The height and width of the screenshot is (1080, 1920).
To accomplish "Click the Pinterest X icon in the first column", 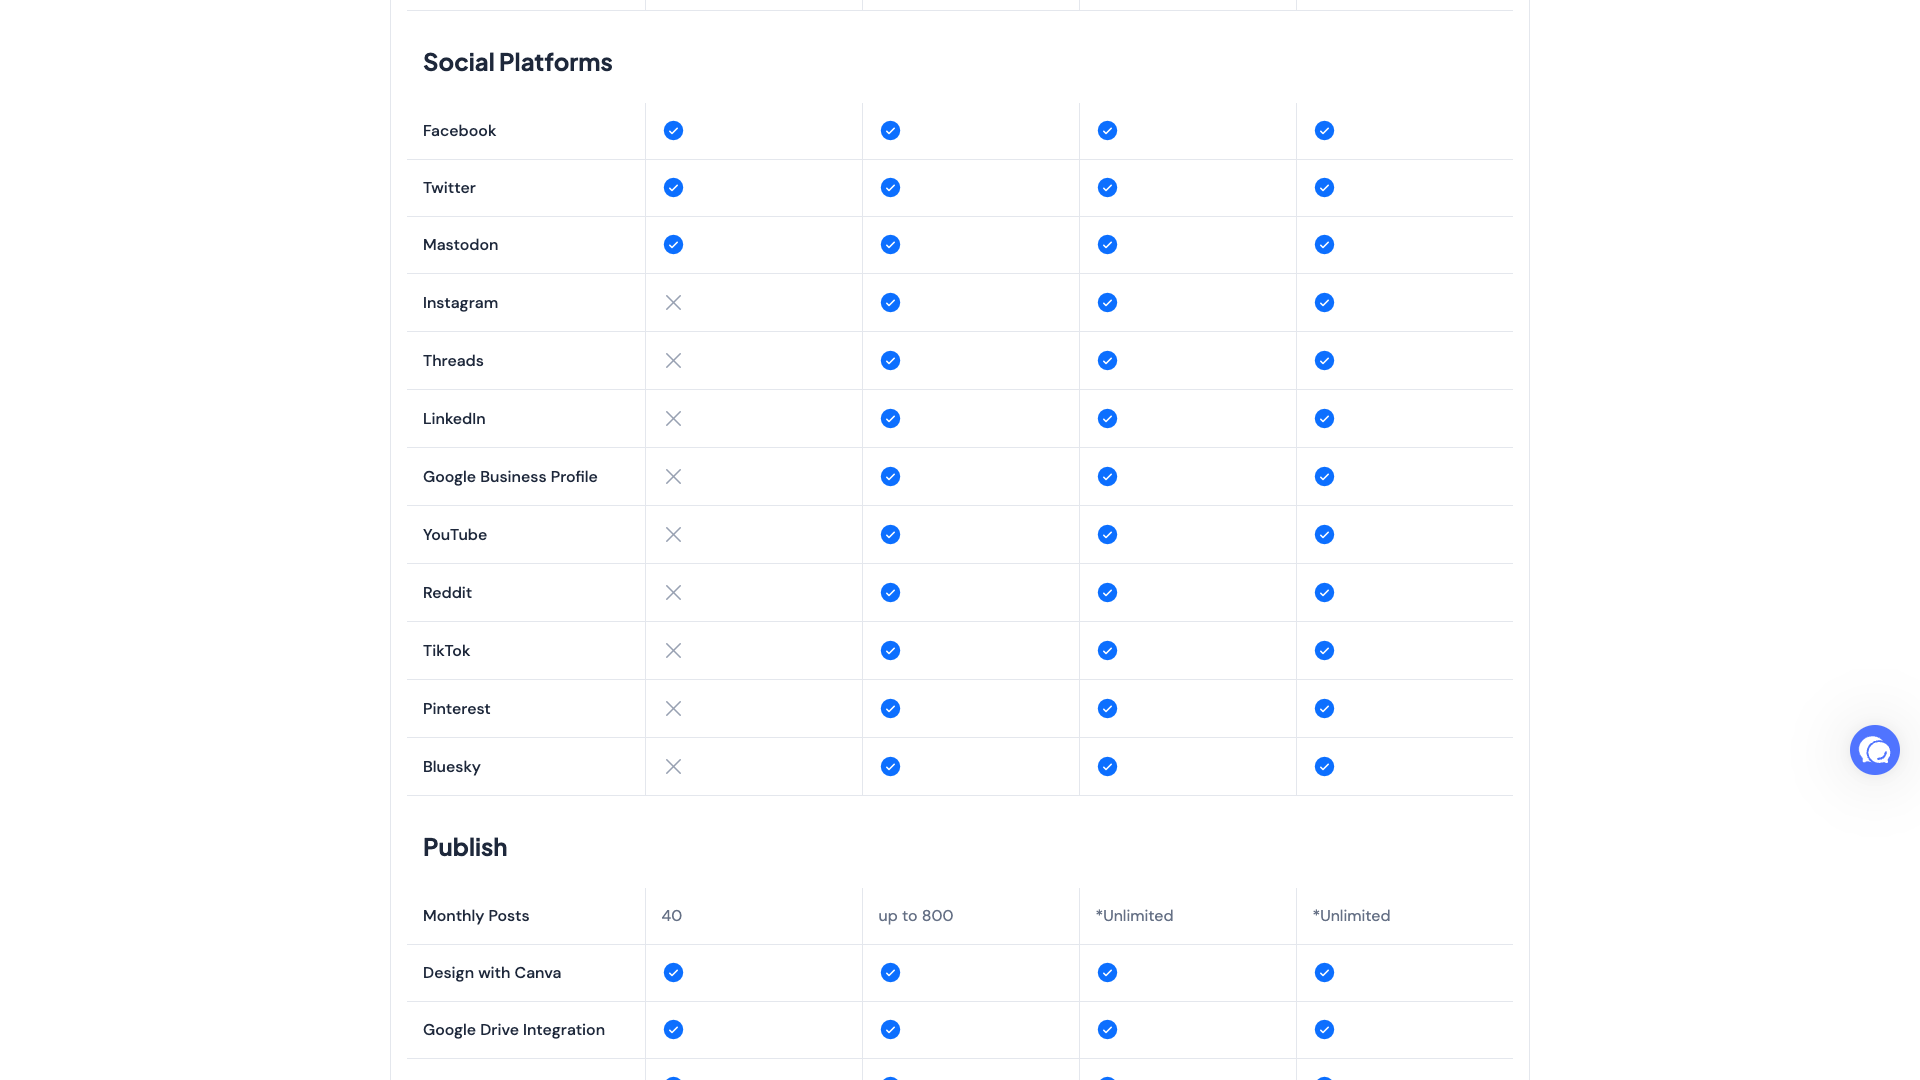I will 673,708.
